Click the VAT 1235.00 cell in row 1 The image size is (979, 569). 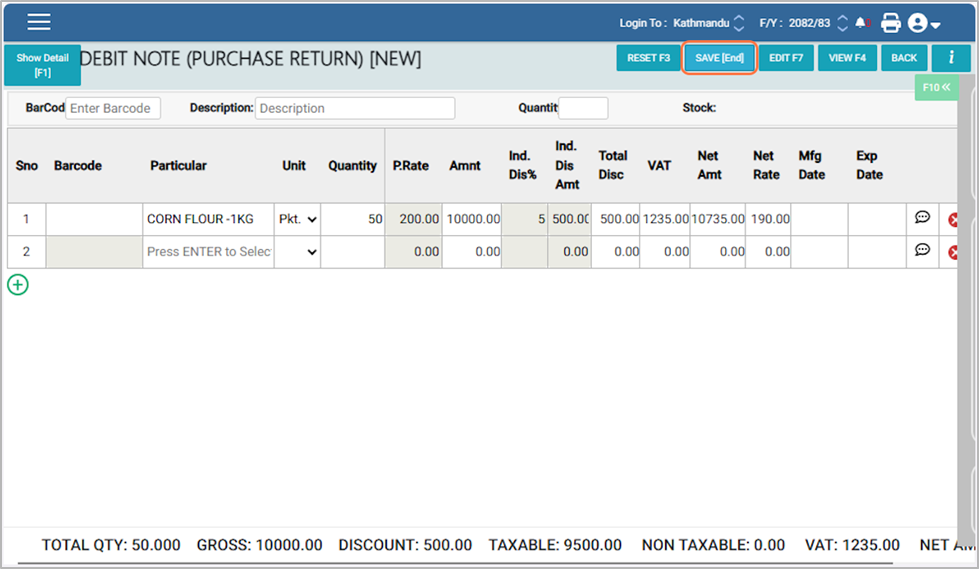tap(665, 219)
